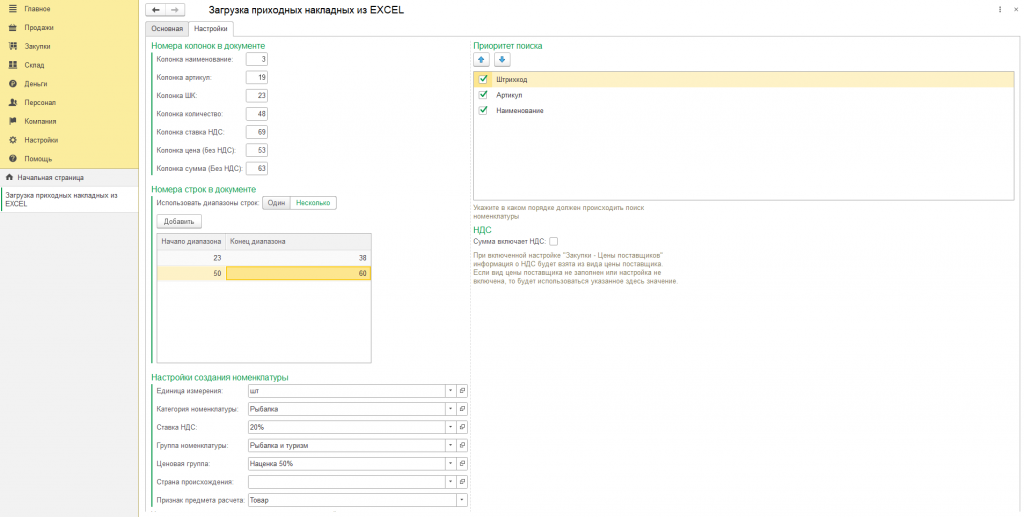
Task: Switch to the Основная tab
Action: [167, 29]
